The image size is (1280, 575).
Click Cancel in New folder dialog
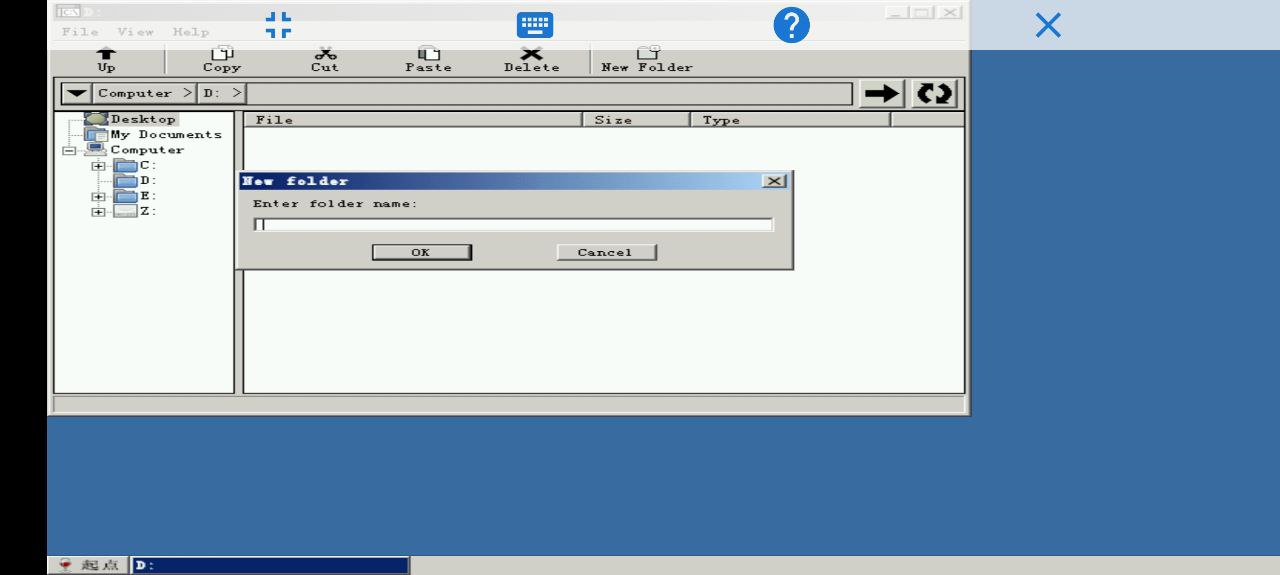pyautogui.click(x=606, y=252)
